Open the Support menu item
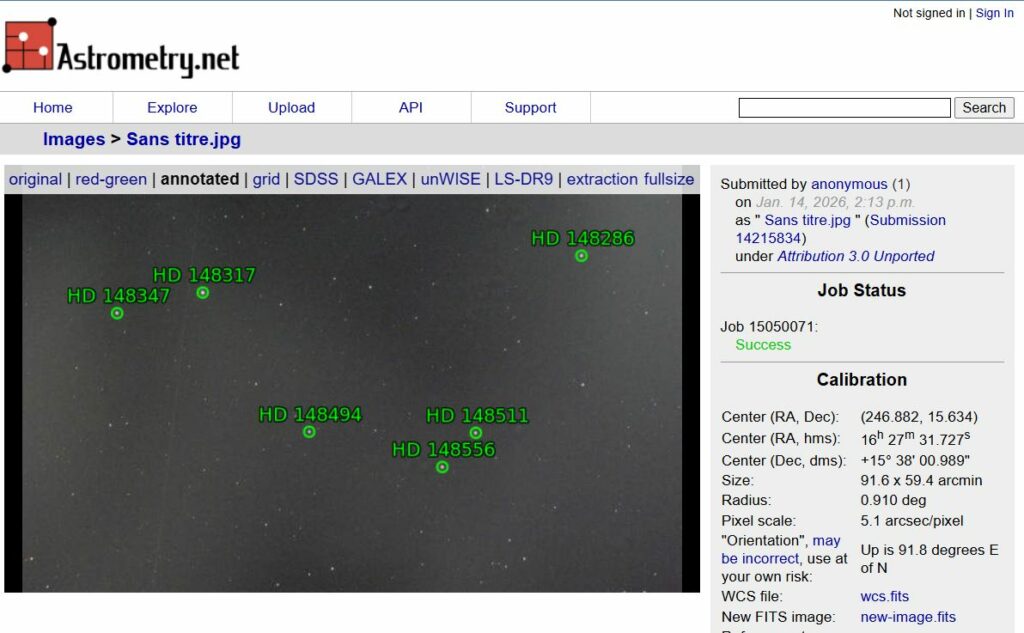The height and width of the screenshot is (633, 1024). coord(530,108)
